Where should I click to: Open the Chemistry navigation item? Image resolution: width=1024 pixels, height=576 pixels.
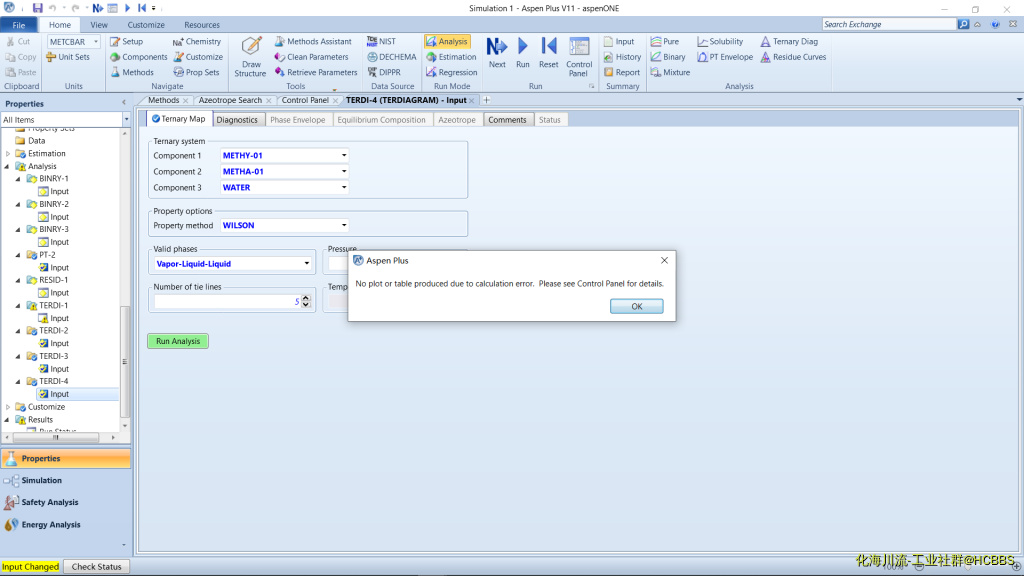point(197,41)
